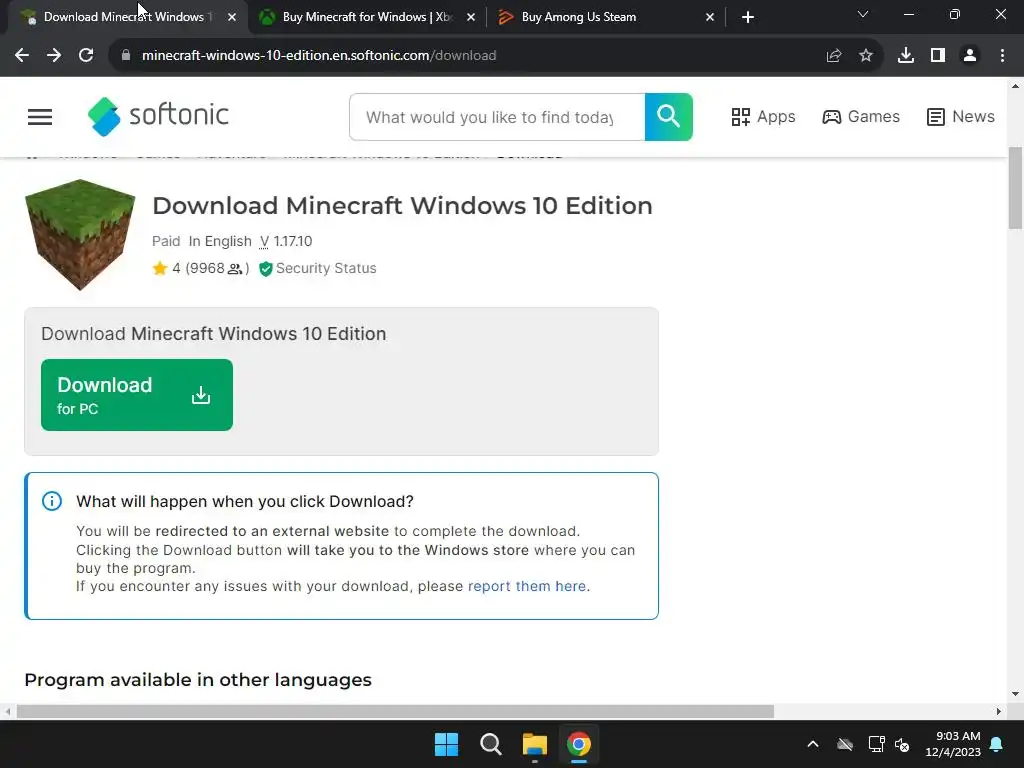The image size is (1024, 768).
Task: Open taskbar Search
Action: (490, 744)
